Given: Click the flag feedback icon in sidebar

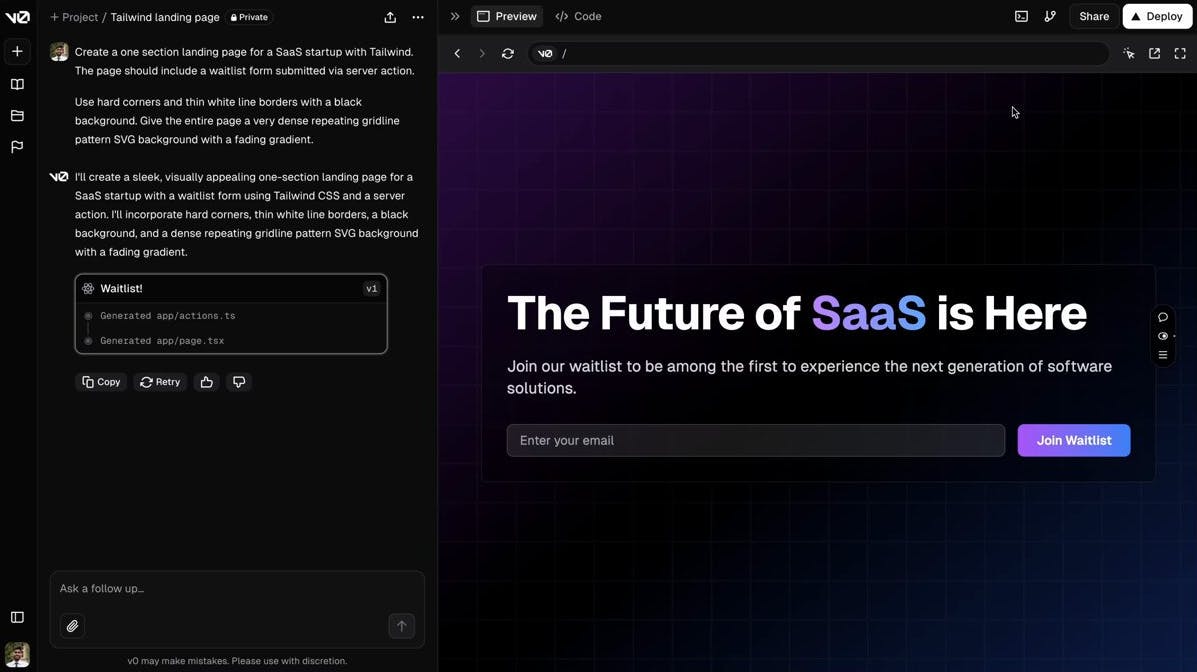Looking at the screenshot, I should click(17, 147).
